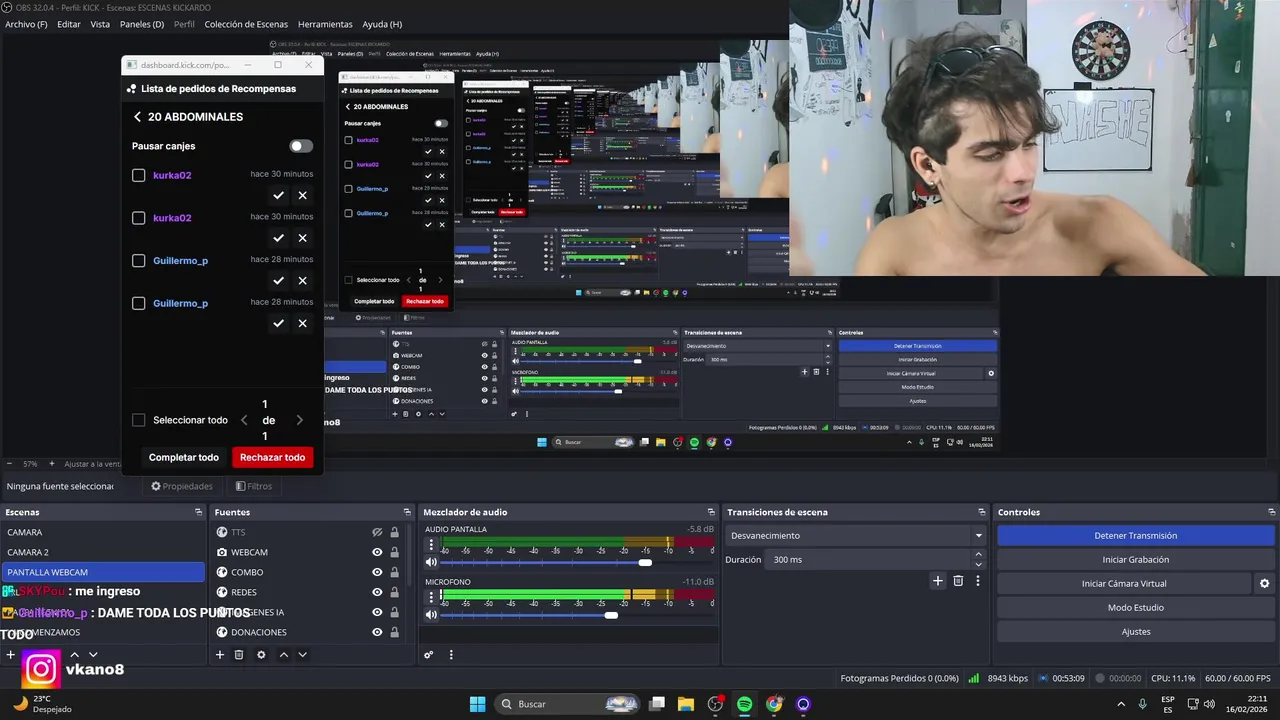Open advanced audio properties gears icon
The image size is (1280, 720).
tap(429, 655)
